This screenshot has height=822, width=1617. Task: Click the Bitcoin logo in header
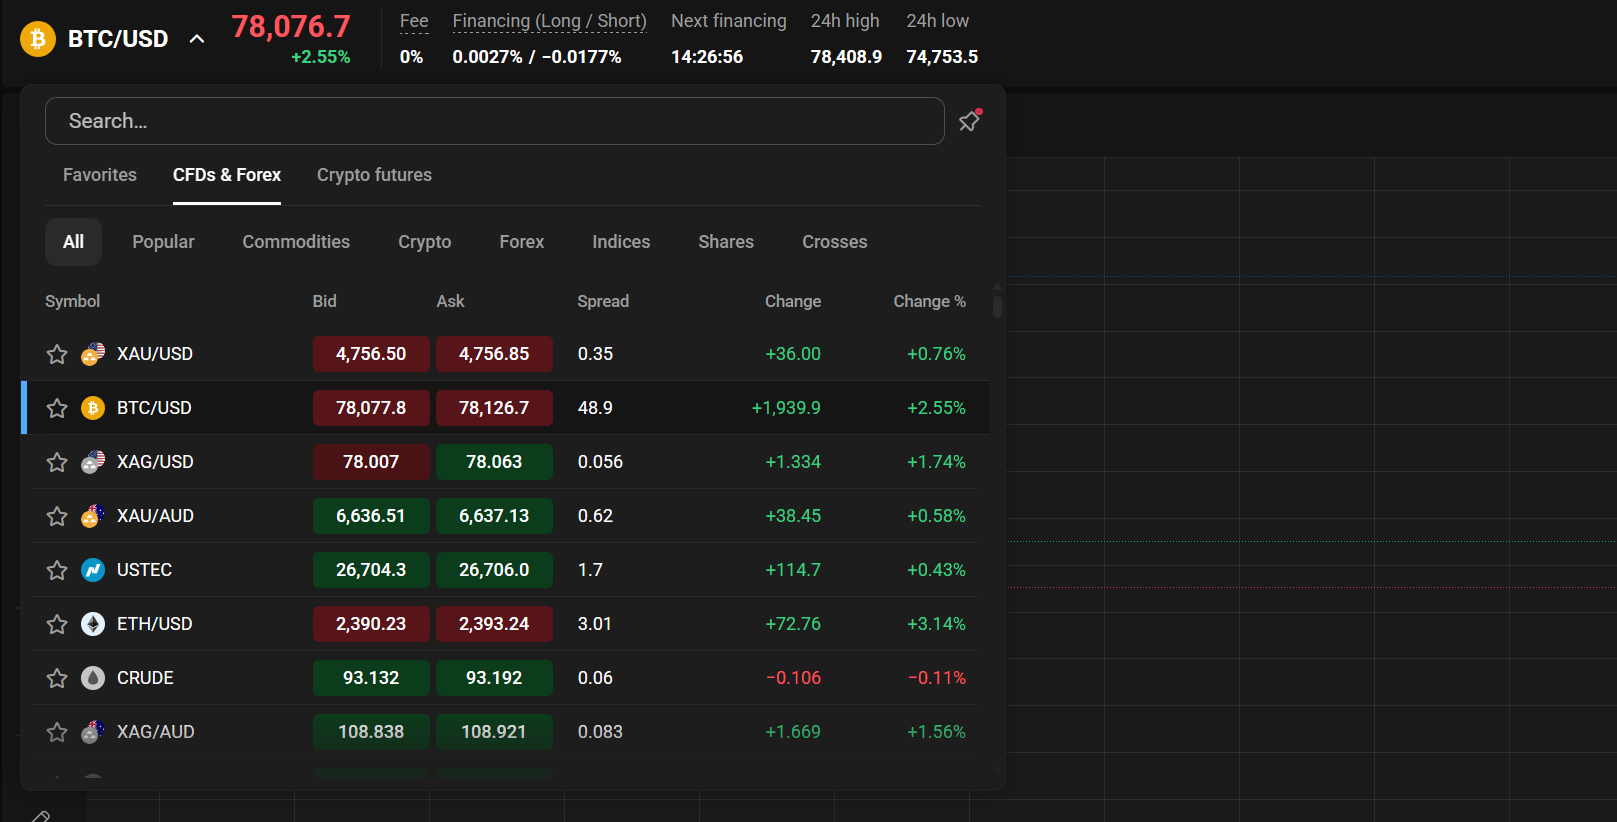(38, 39)
